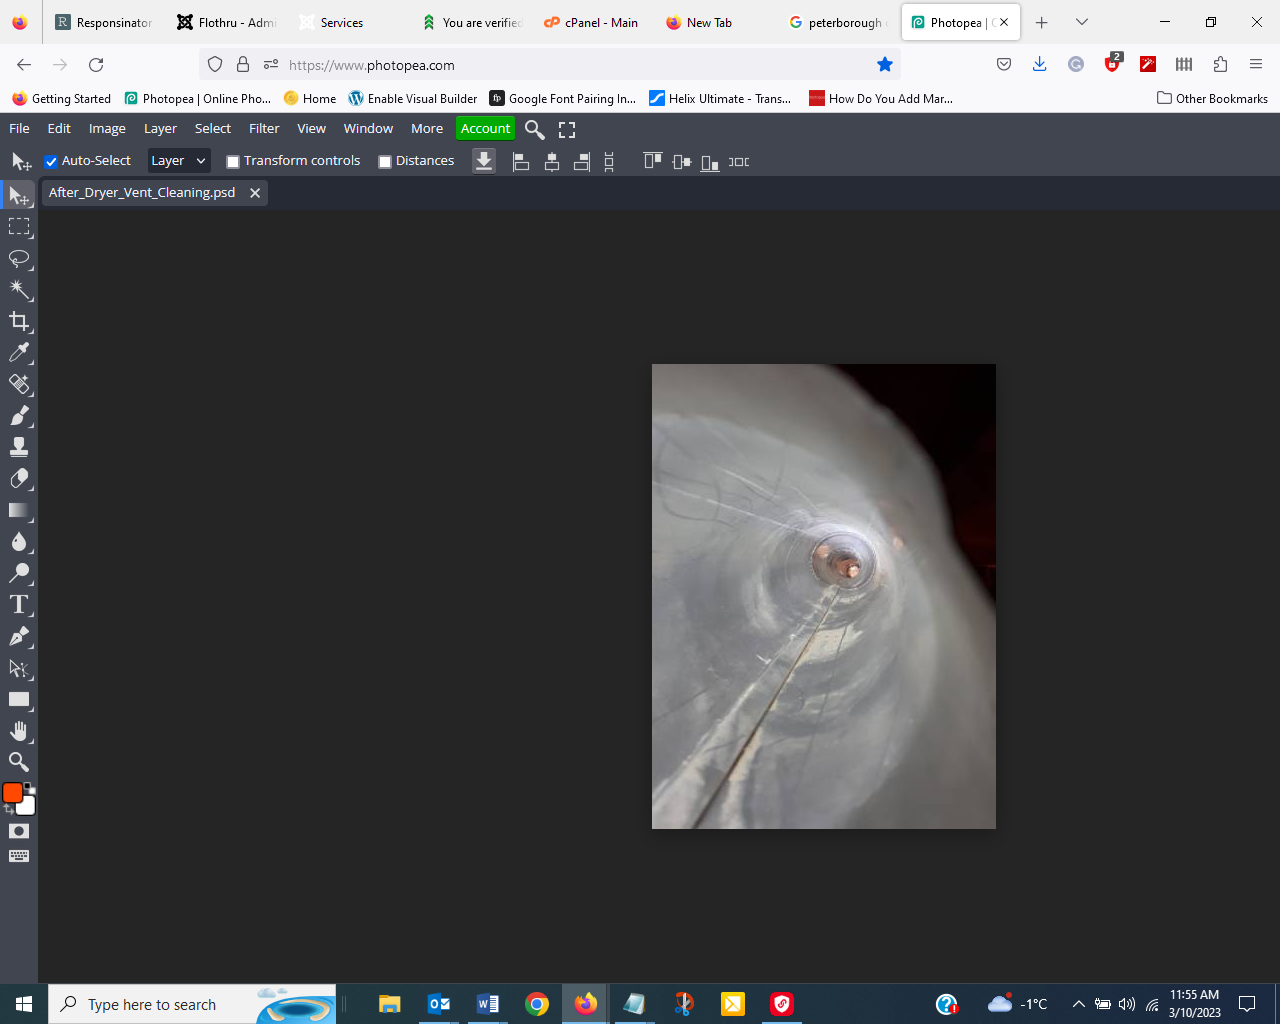This screenshot has width=1280, height=1024.
Task: Disable the Auto-Select checkbox
Action: pyautogui.click(x=51, y=161)
